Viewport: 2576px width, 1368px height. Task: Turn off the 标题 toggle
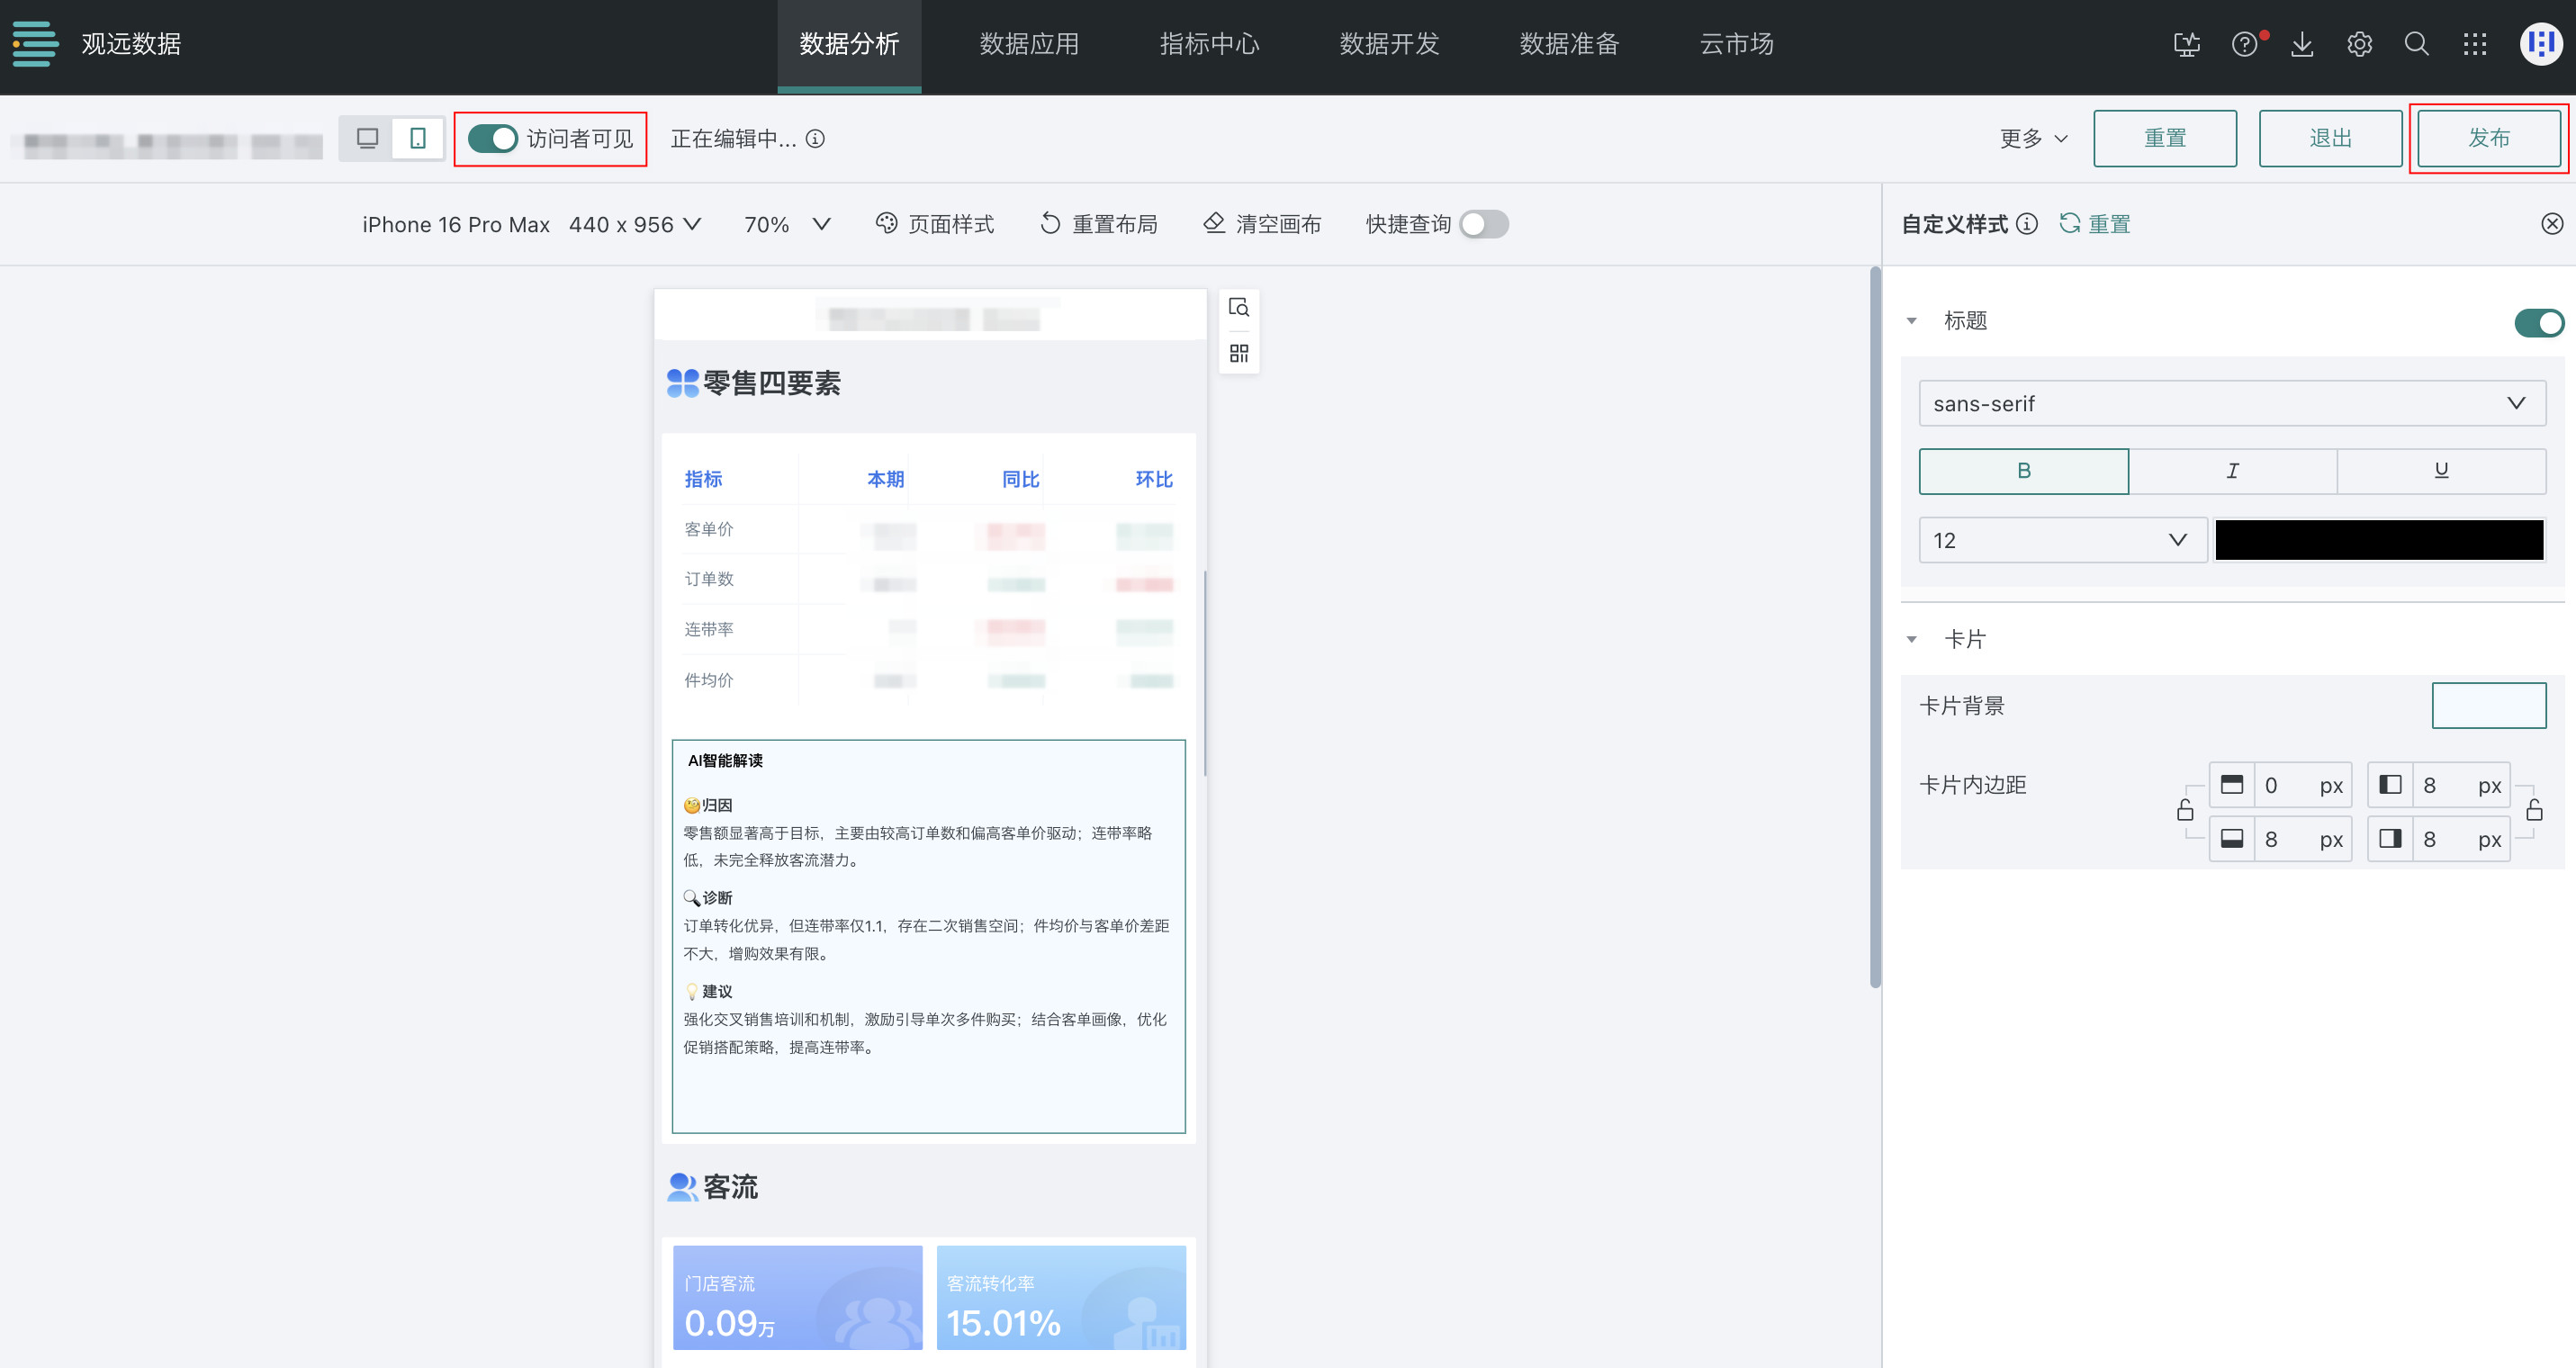[x=2539, y=322]
